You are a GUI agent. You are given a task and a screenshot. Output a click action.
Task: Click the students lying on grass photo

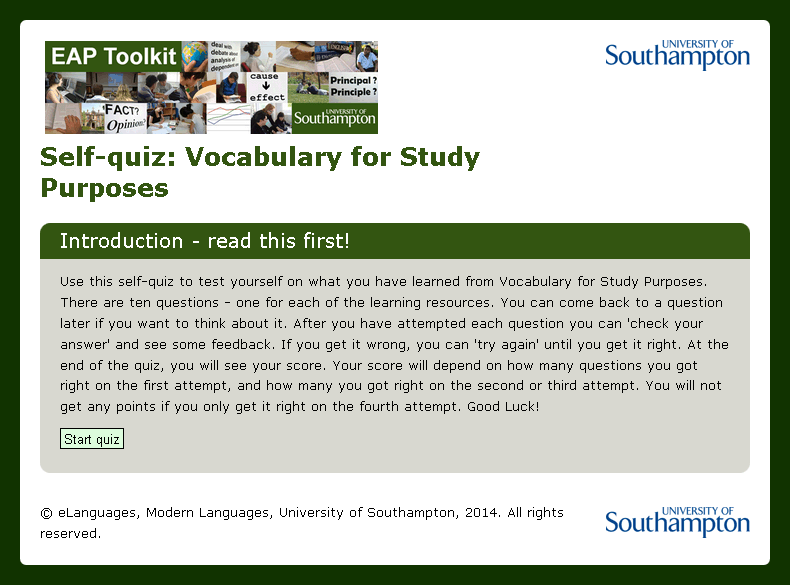click(308, 87)
